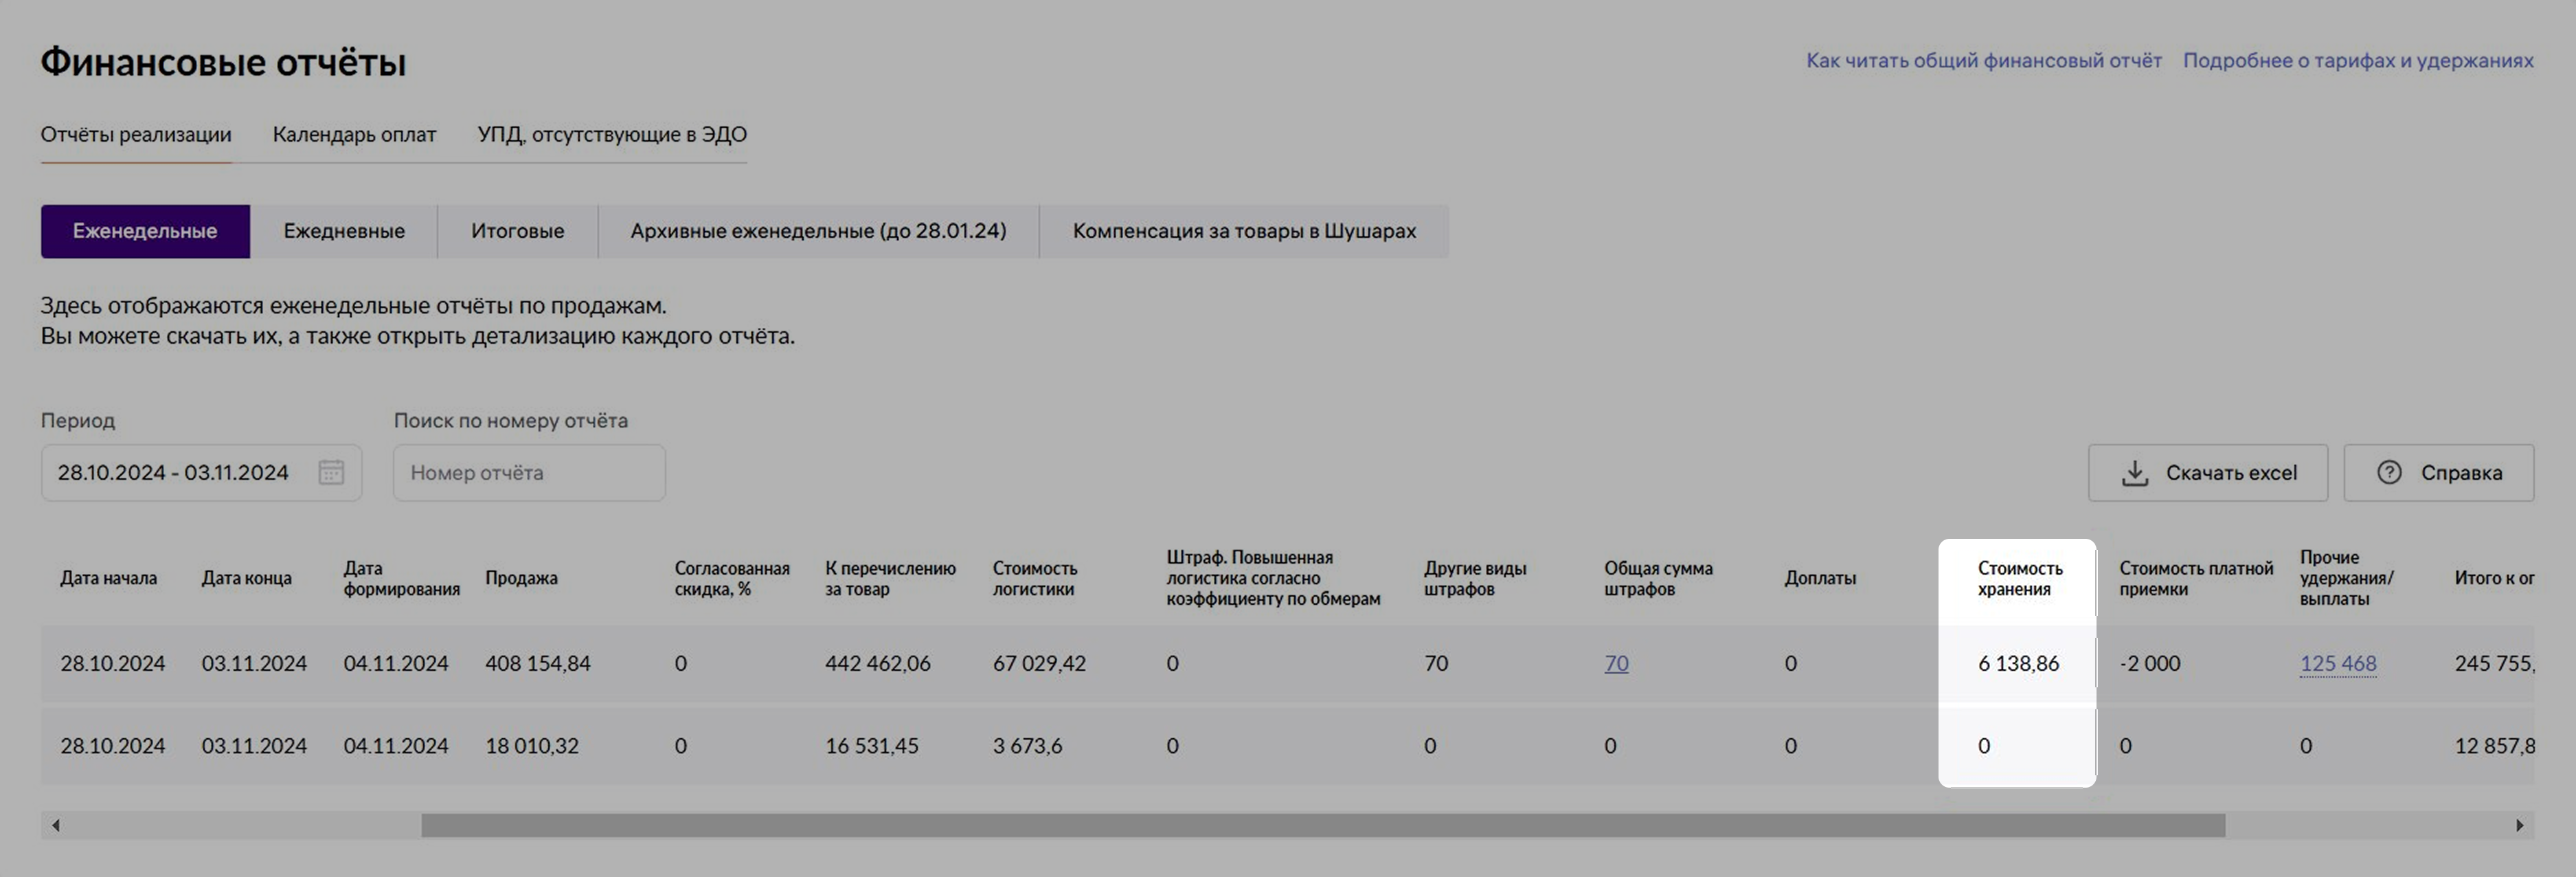Open other deductions link 125 468

(x=2338, y=663)
